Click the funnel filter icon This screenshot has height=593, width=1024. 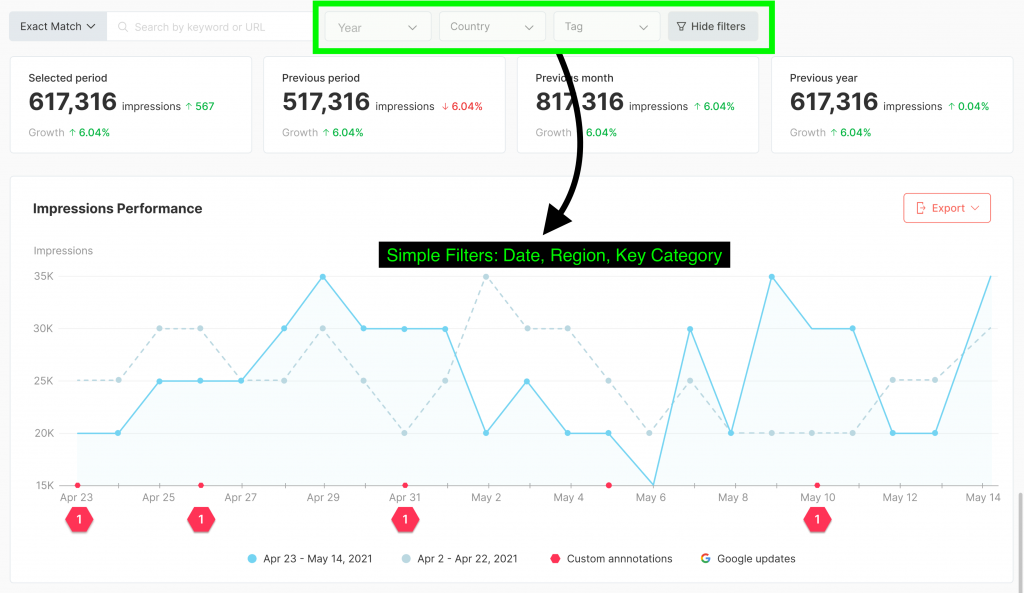coord(681,27)
